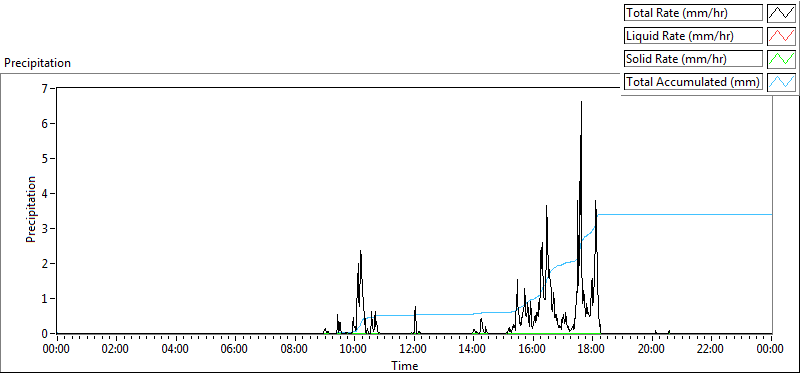Screen dimensions: 800x373
Task: Click the Precipitation graph title
Action: click(37, 63)
